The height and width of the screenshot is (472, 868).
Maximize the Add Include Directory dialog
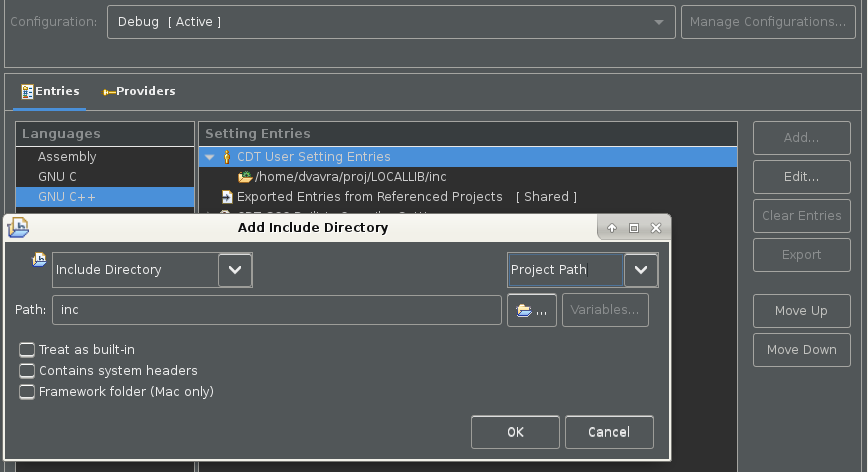pos(633,228)
